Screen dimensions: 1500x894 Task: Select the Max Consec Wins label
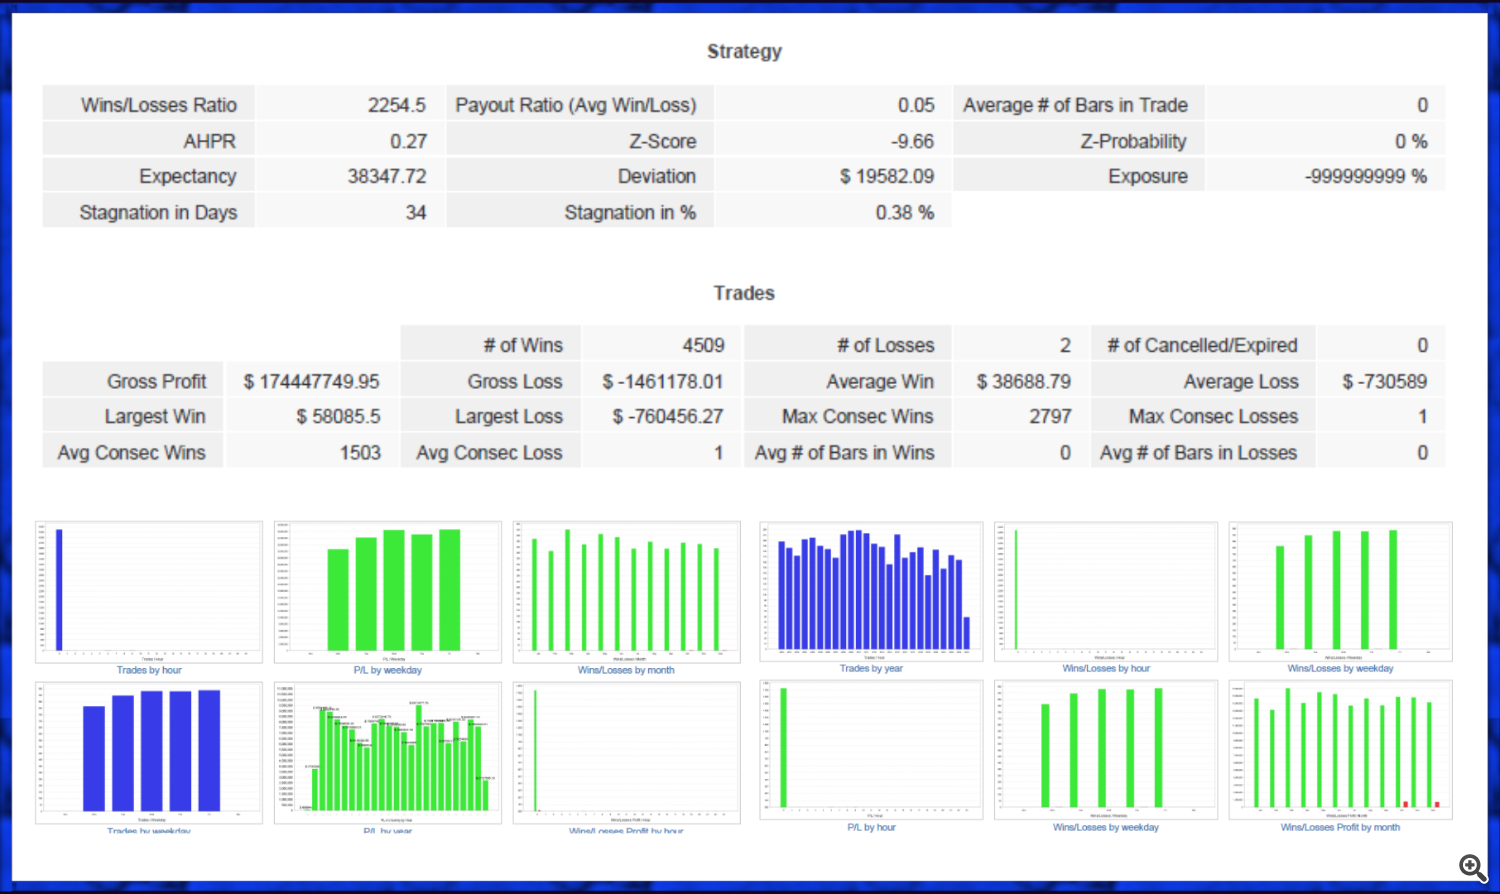[x=858, y=416]
